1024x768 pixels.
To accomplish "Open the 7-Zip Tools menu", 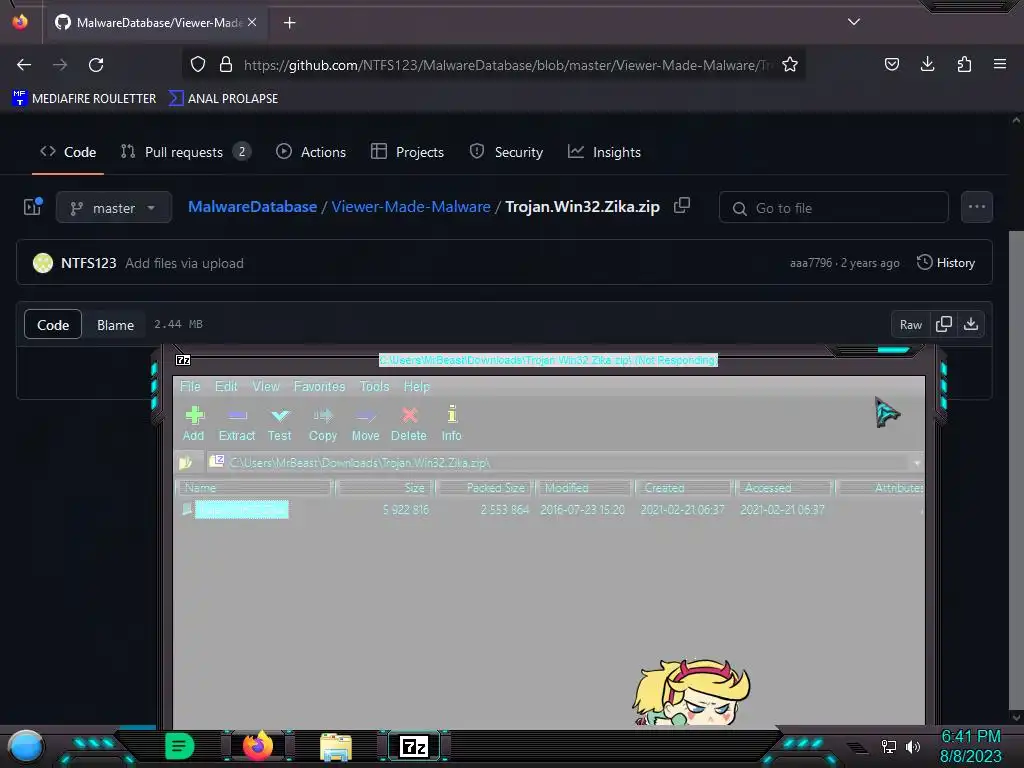I will [374, 387].
